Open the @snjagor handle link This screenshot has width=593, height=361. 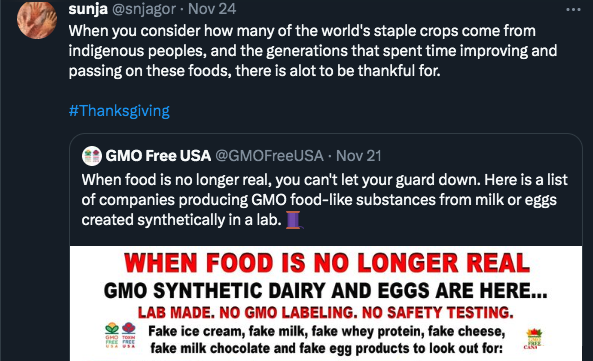pyautogui.click(x=143, y=9)
